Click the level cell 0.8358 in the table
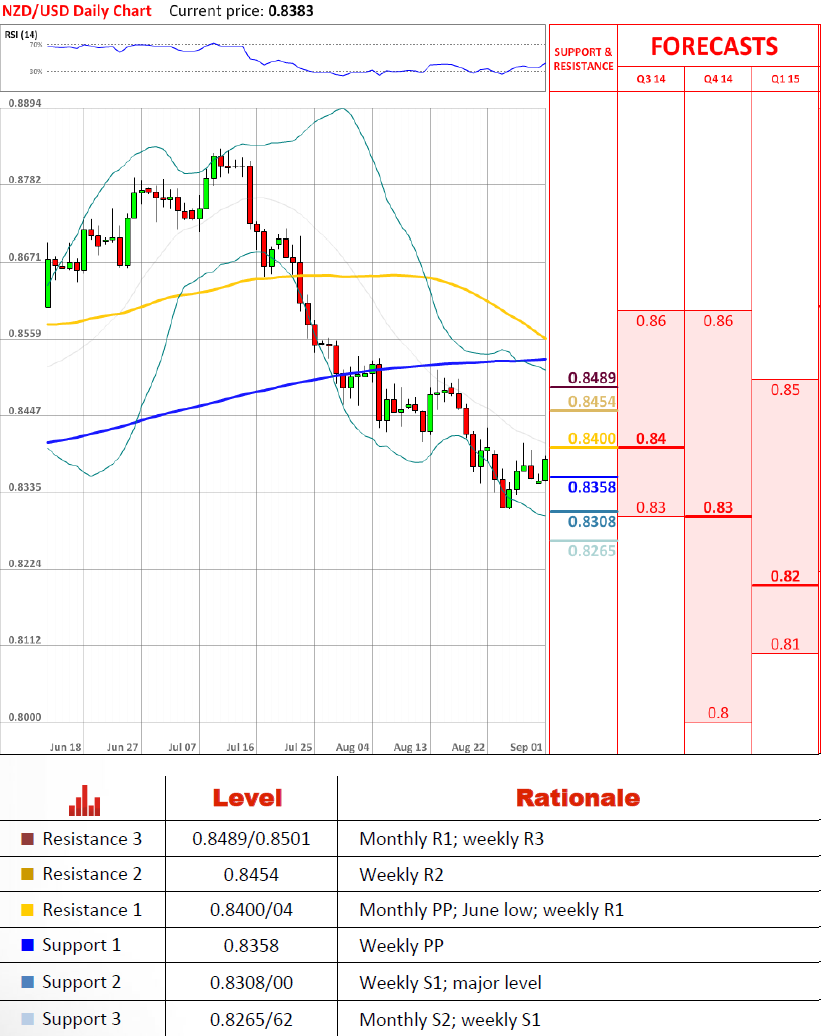This screenshot has width=822, height=1036. (251, 946)
